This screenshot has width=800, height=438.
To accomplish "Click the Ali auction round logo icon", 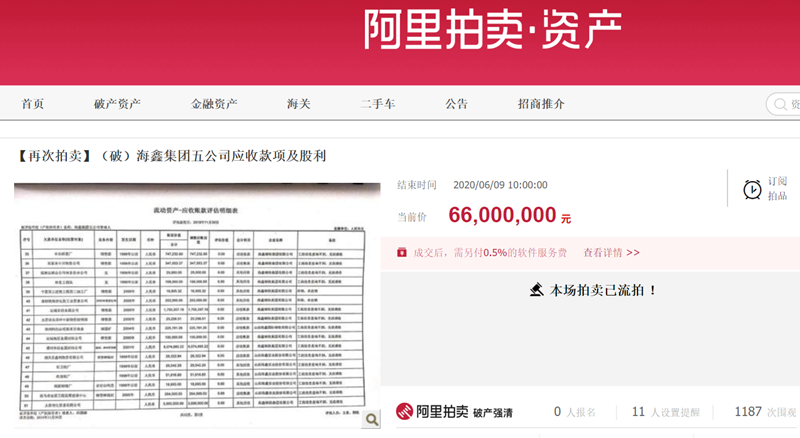I will [x=405, y=411].
